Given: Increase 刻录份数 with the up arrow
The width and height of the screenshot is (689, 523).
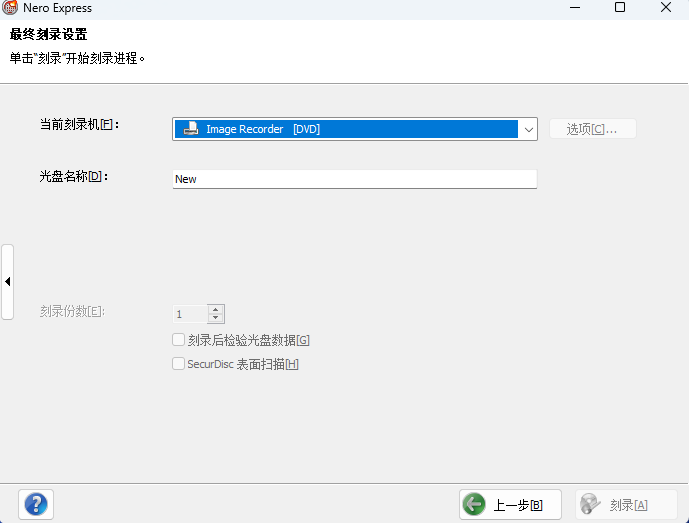Looking at the screenshot, I should pyautogui.click(x=216, y=309).
